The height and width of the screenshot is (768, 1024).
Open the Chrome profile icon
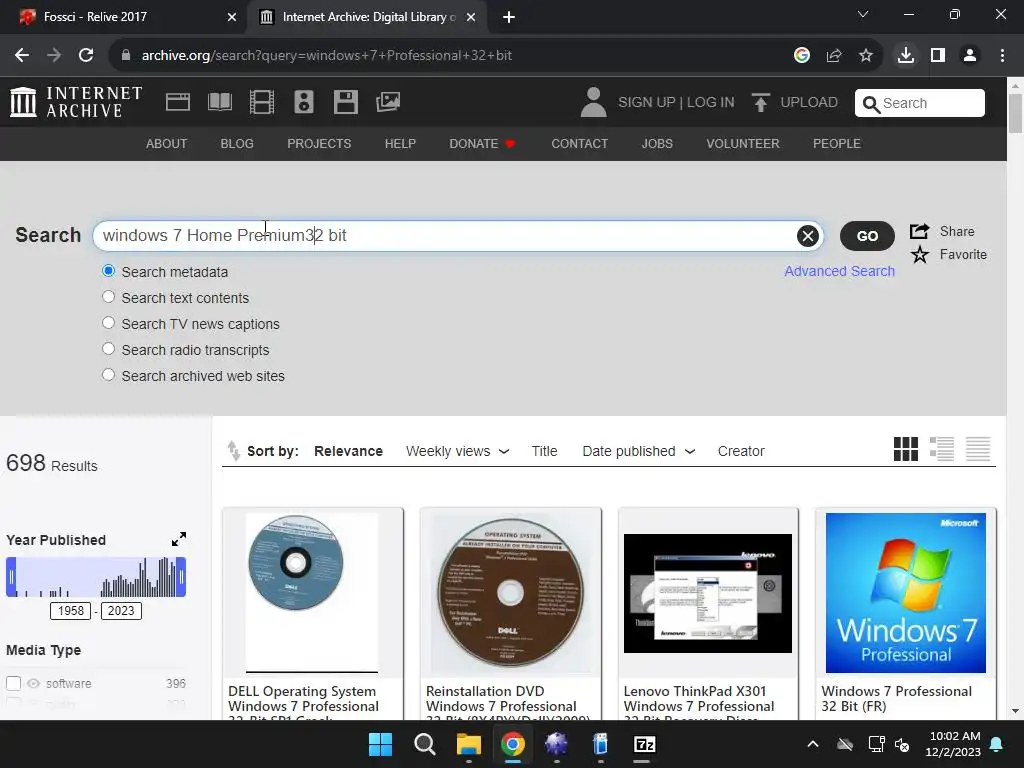(970, 56)
